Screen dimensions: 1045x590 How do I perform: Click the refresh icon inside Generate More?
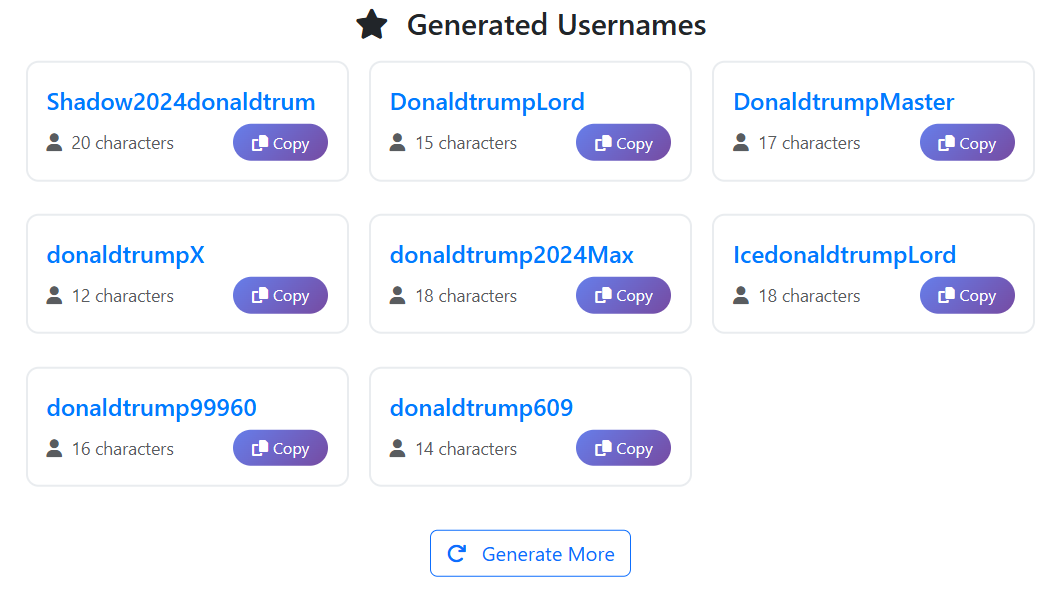click(x=457, y=553)
